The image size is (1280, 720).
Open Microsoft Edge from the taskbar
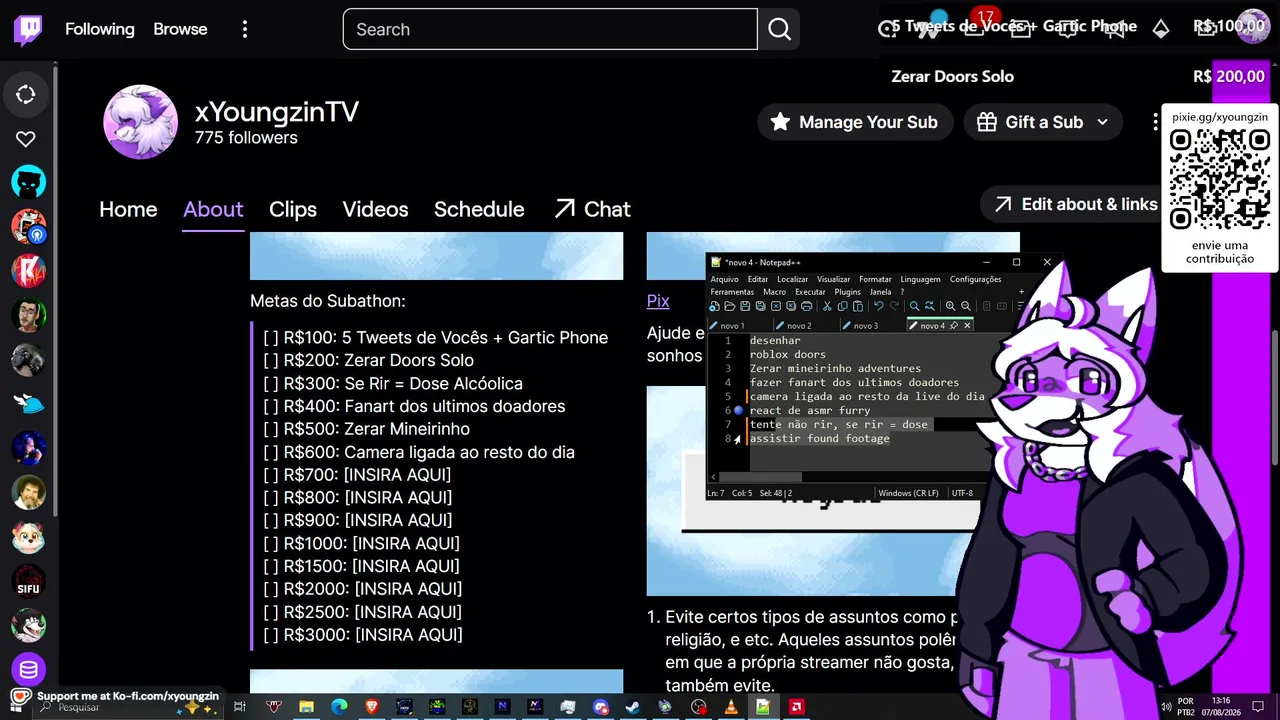(339, 707)
